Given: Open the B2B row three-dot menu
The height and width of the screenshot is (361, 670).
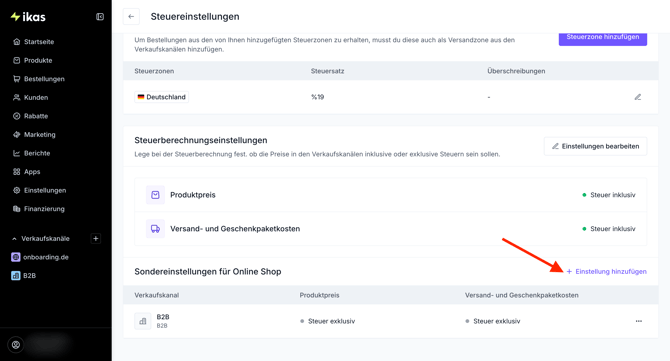Looking at the screenshot, I should 639,321.
